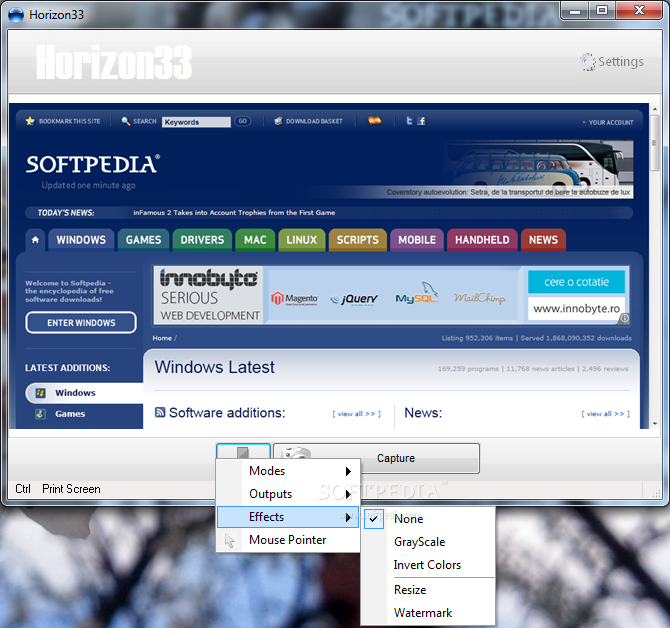Viewport: 670px width, 628px height.
Task: Click the preview scrollbar down arrow
Action: [655, 423]
